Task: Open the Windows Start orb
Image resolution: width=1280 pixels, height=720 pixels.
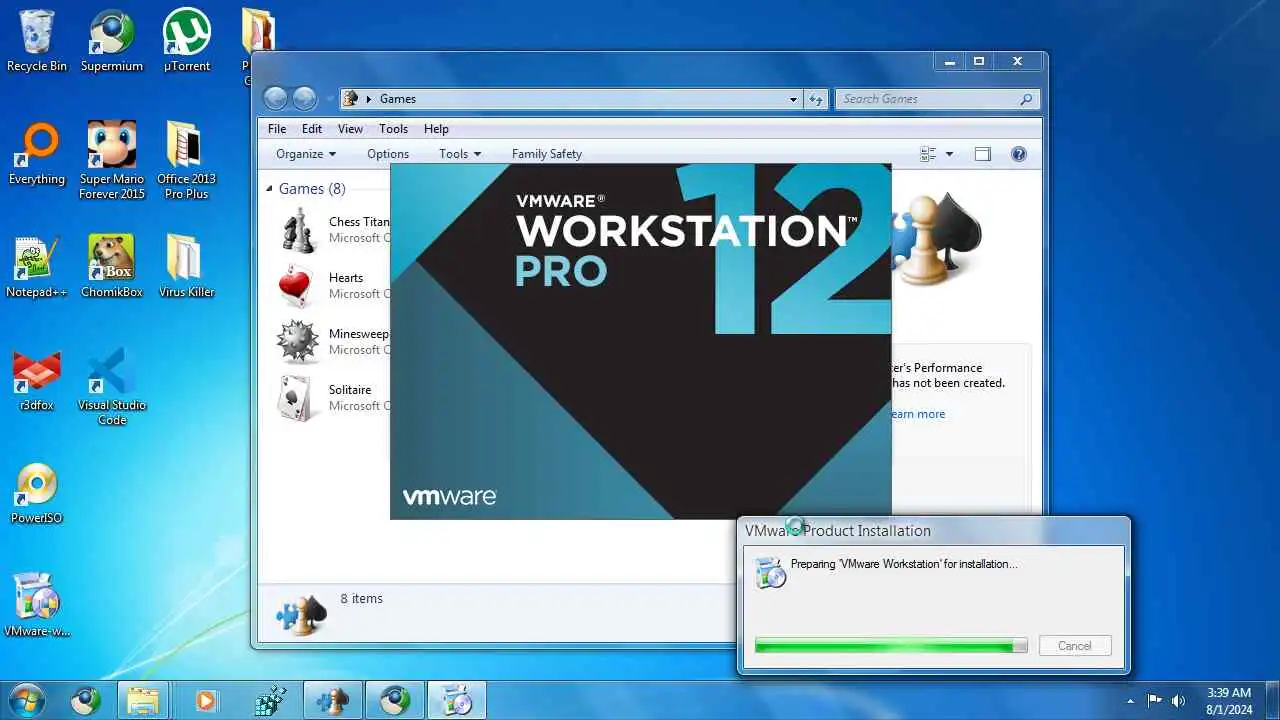Action: click(x=27, y=700)
